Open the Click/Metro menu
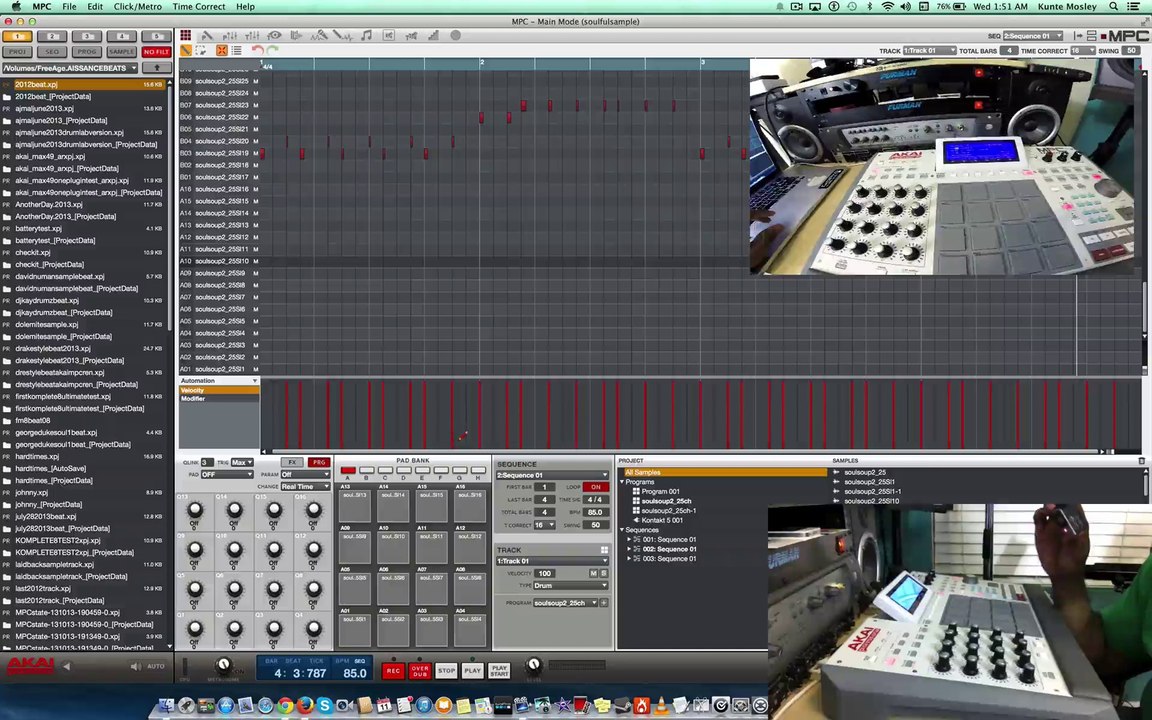Viewport: 1152px width, 720px height. coord(137,7)
